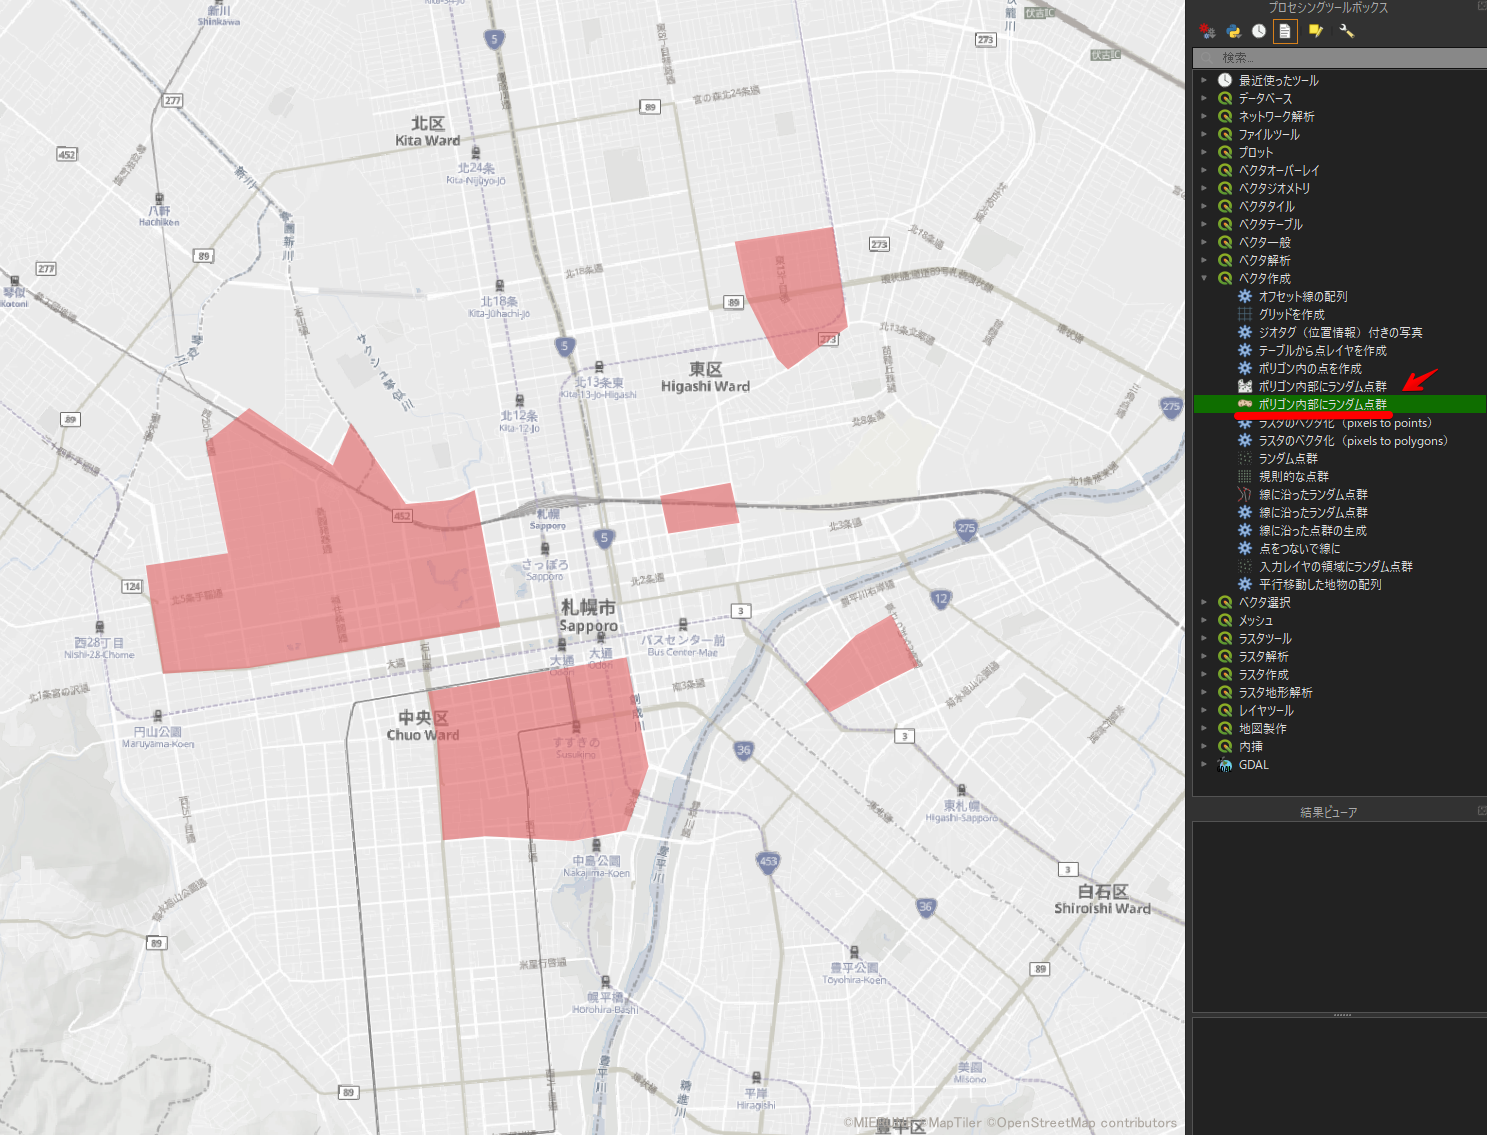Expand the GDAL provider arrow
This screenshot has height=1135, width=1487.
pyautogui.click(x=1204, y=764)
